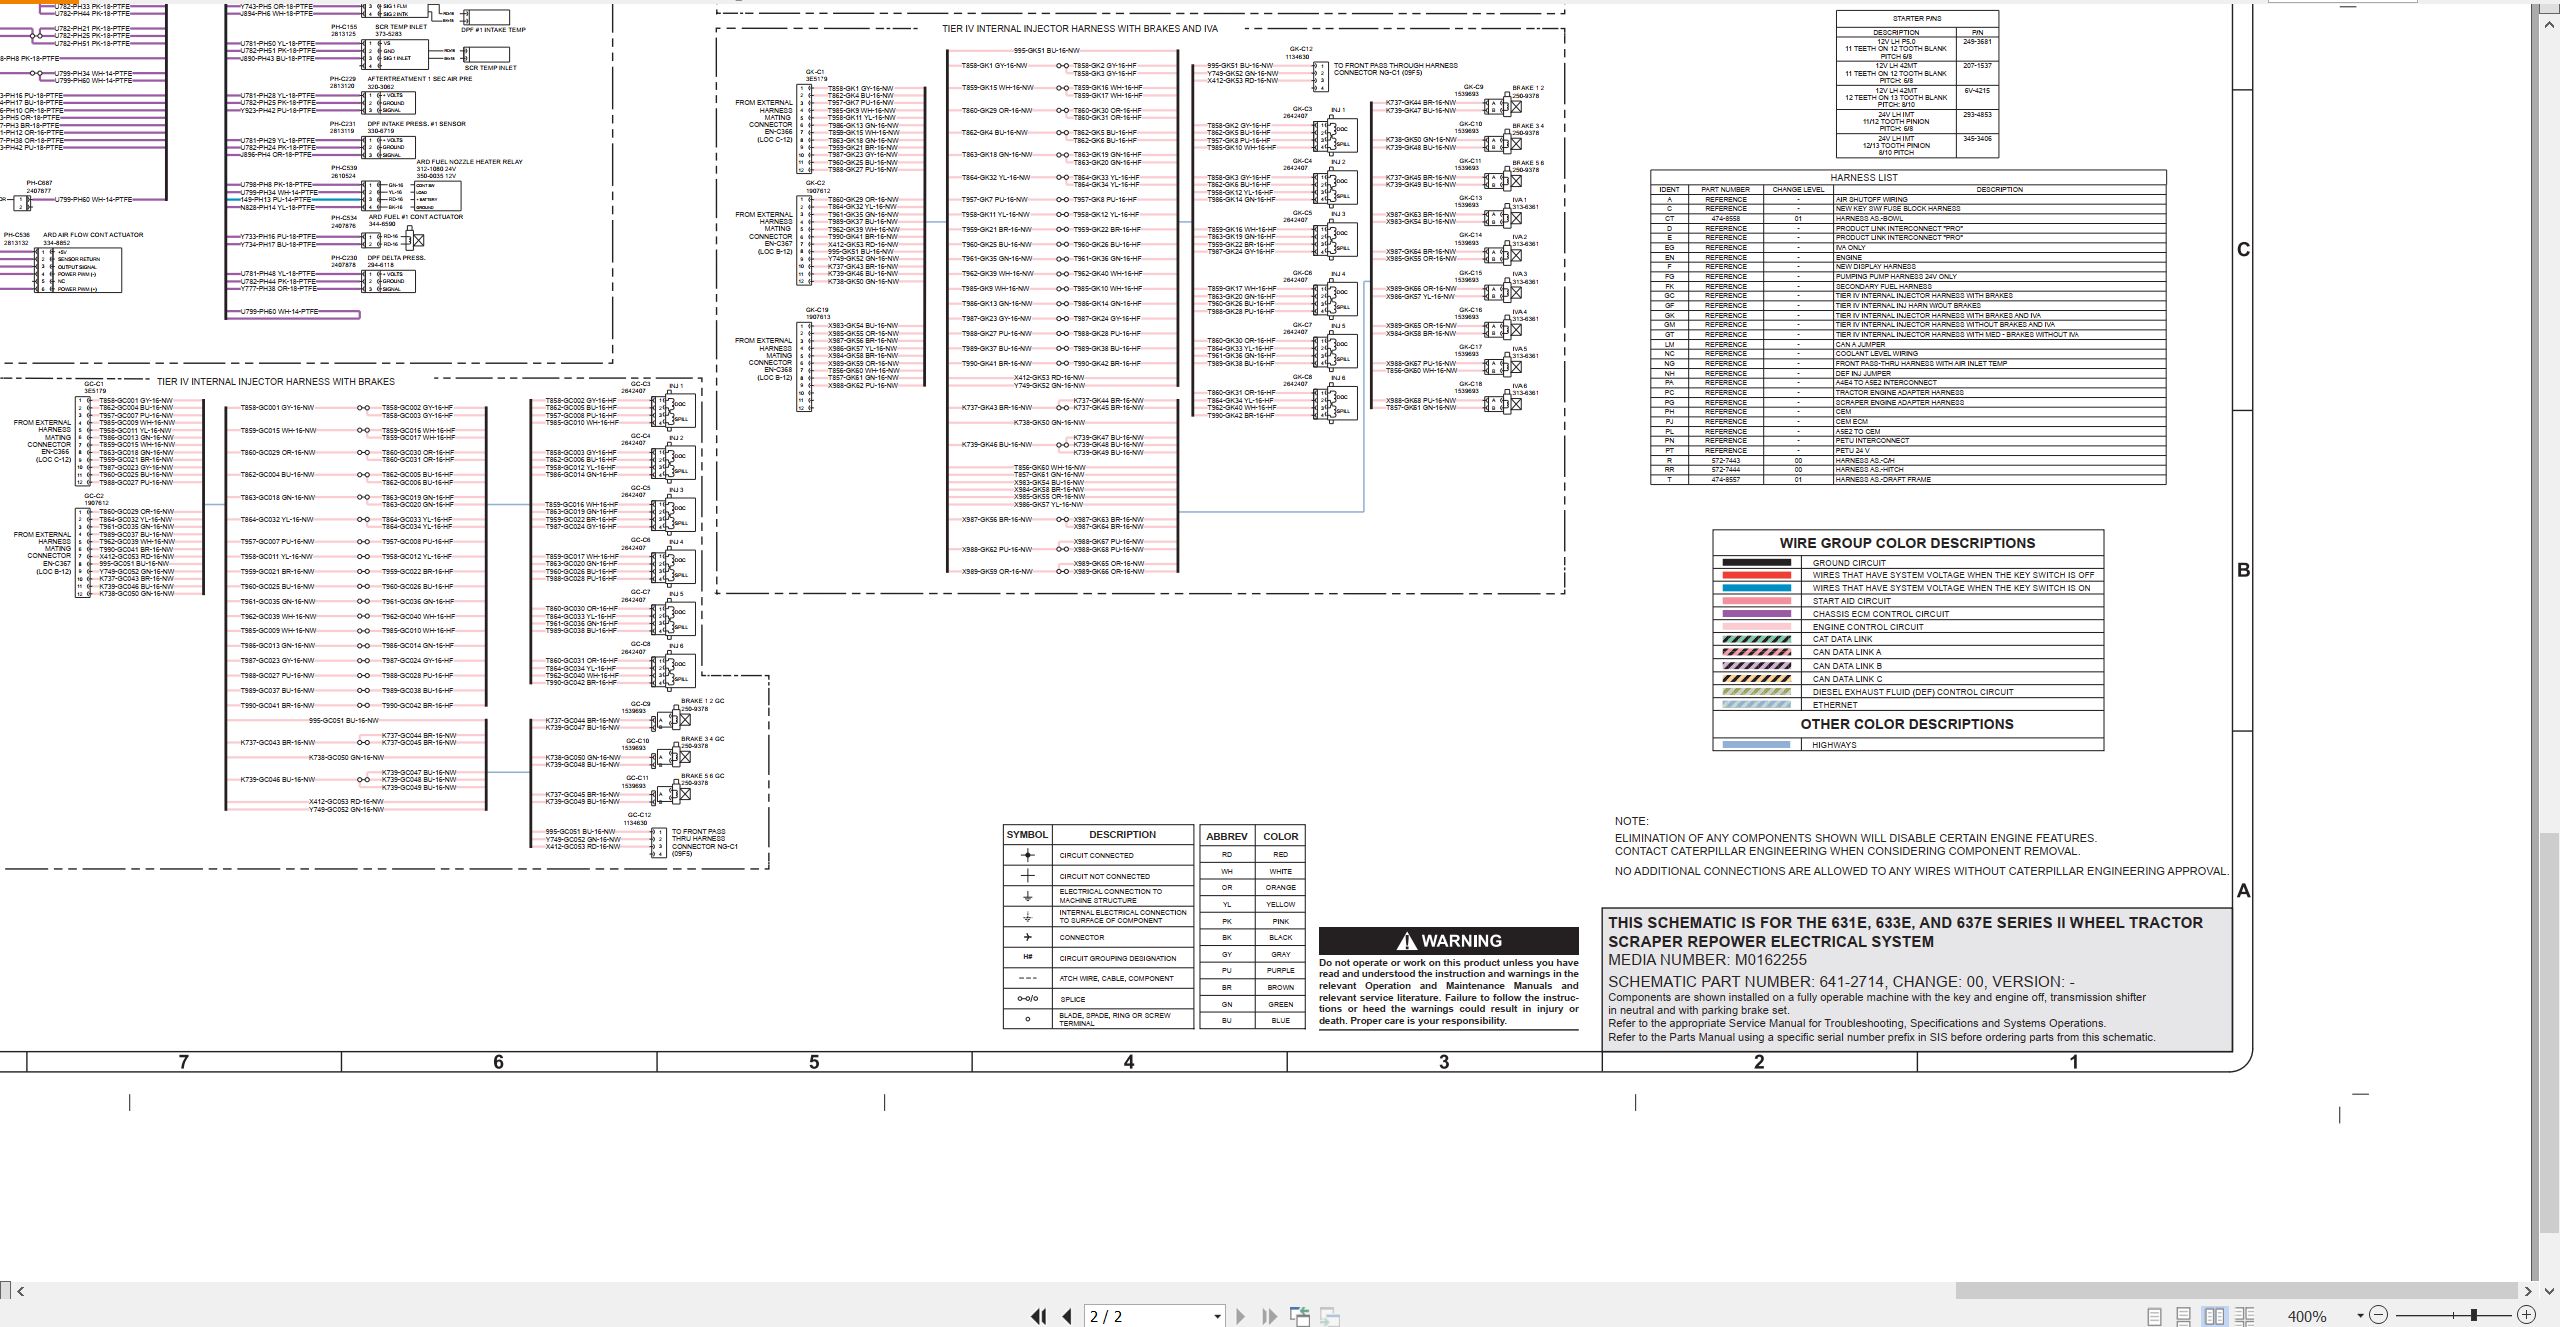Screen dimensions: 2560x1327
Task: Click the CHASSIS ECM CONTROL CIRCUIT label
Action: 1881,614
